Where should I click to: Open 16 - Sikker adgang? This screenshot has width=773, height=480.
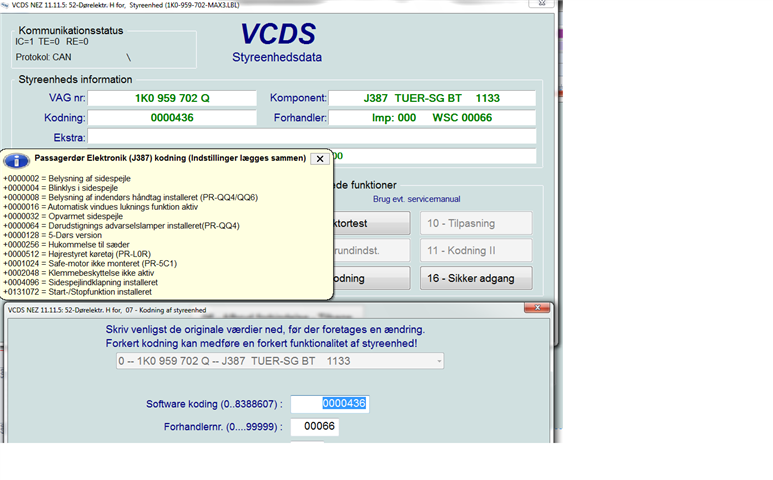coord(475,278)
